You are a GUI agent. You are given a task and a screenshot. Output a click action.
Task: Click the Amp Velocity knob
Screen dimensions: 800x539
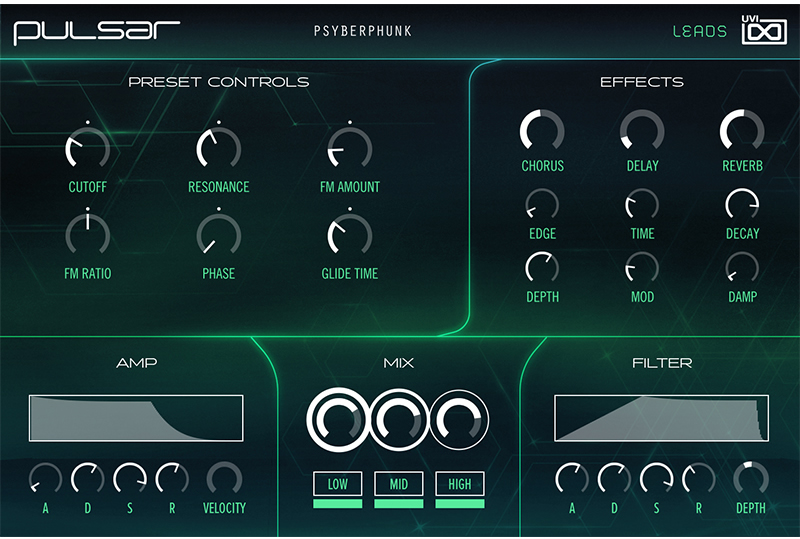click(x=224, y=479)
